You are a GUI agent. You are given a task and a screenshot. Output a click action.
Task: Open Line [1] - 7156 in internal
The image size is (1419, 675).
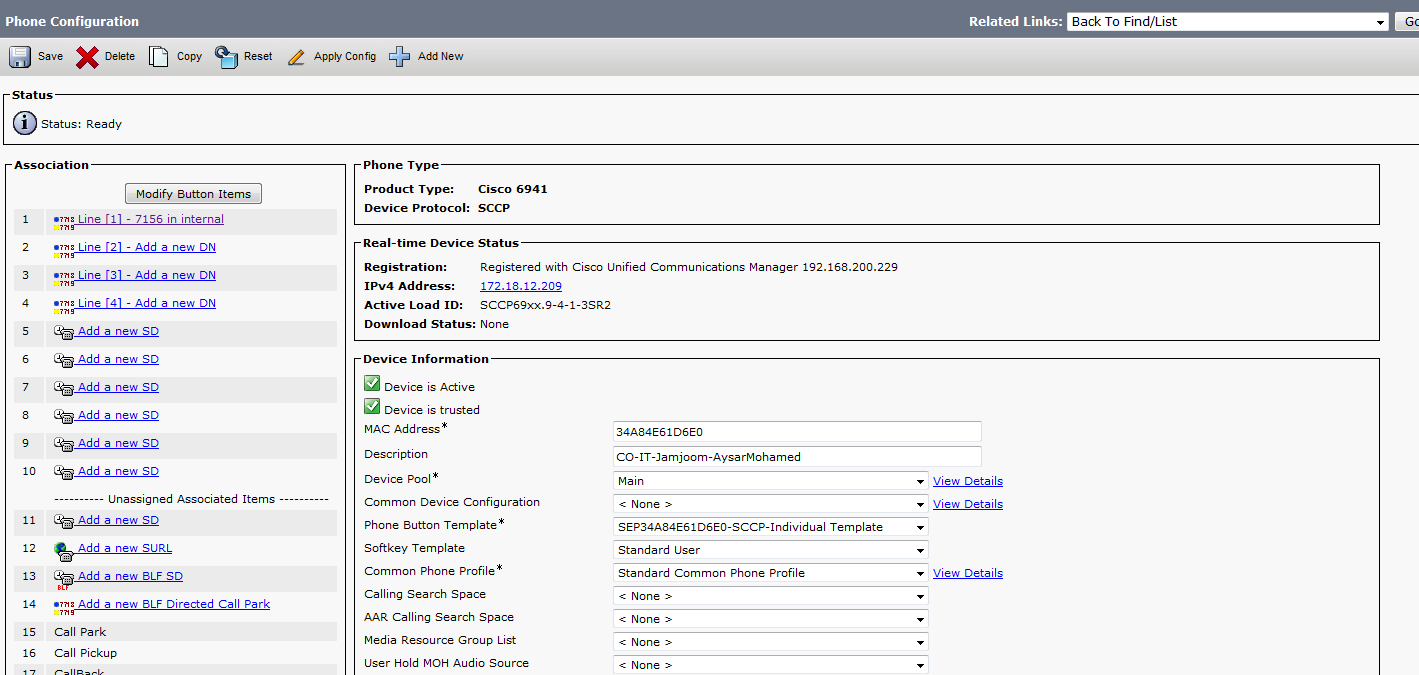pos(150,219)
